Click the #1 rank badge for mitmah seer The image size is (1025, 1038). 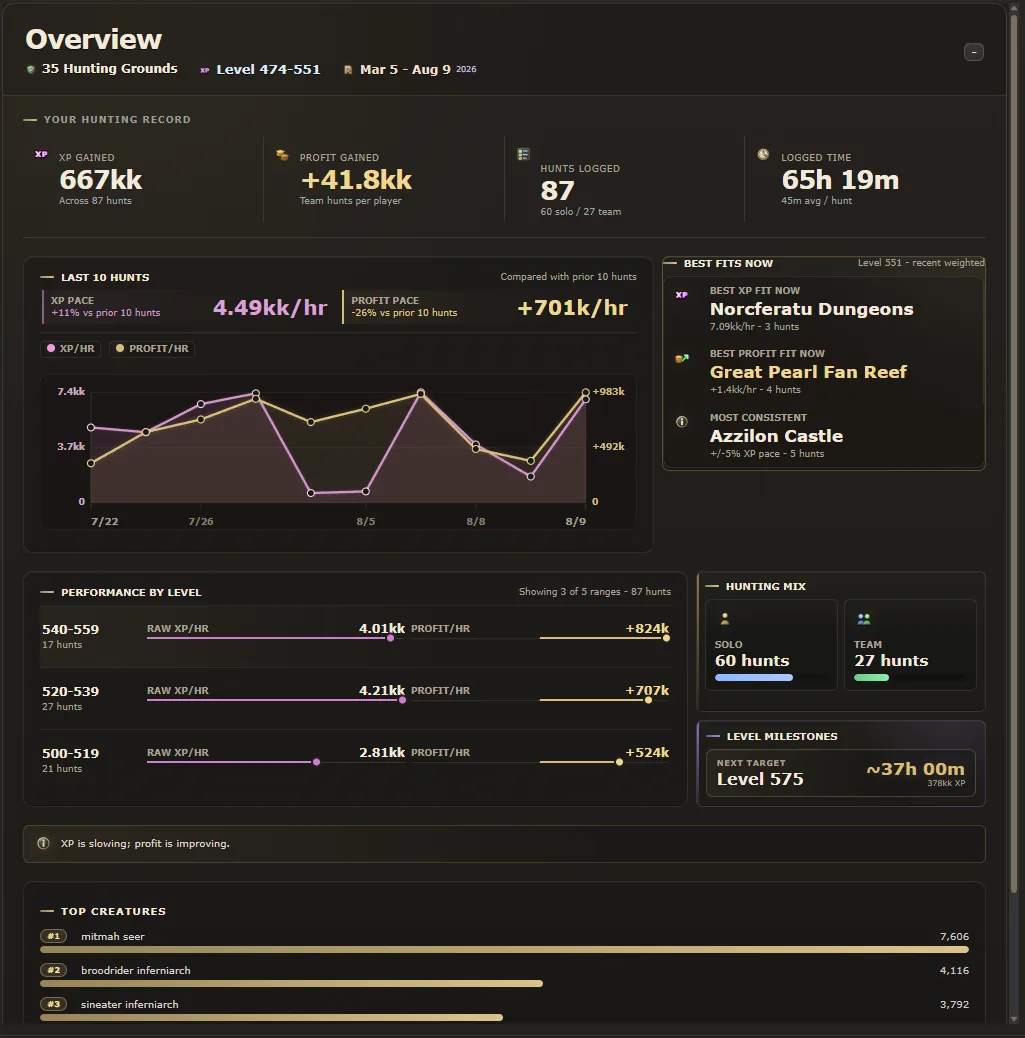point(54,936)
